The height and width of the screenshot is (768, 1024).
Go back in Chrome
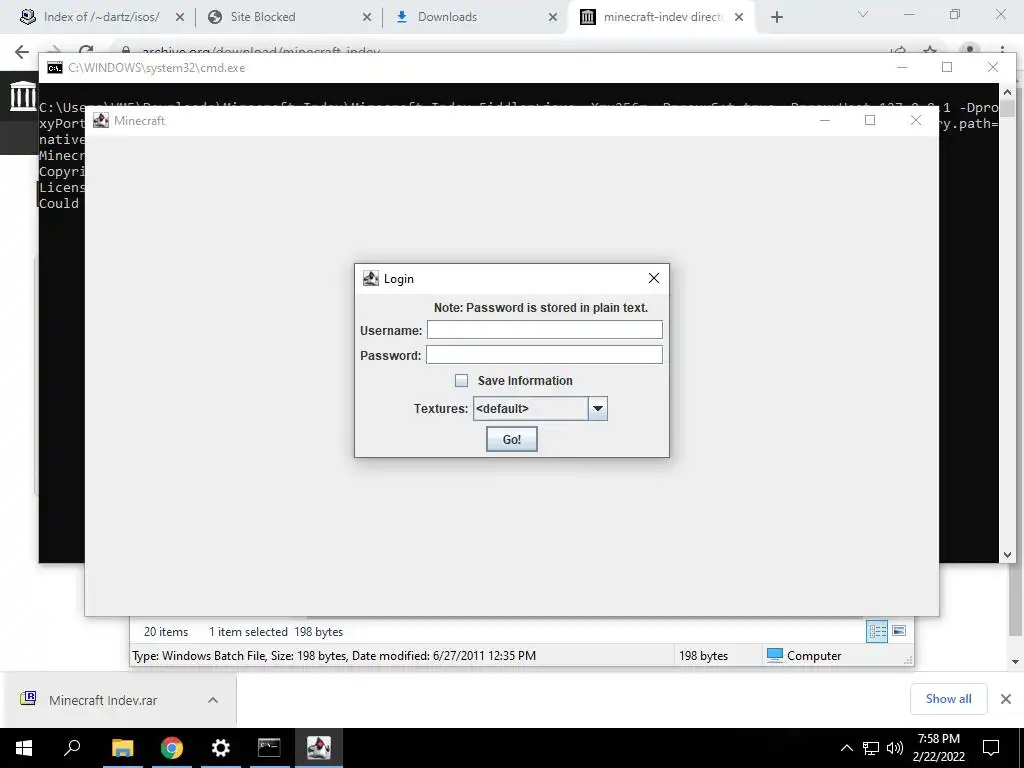(22, 52)
